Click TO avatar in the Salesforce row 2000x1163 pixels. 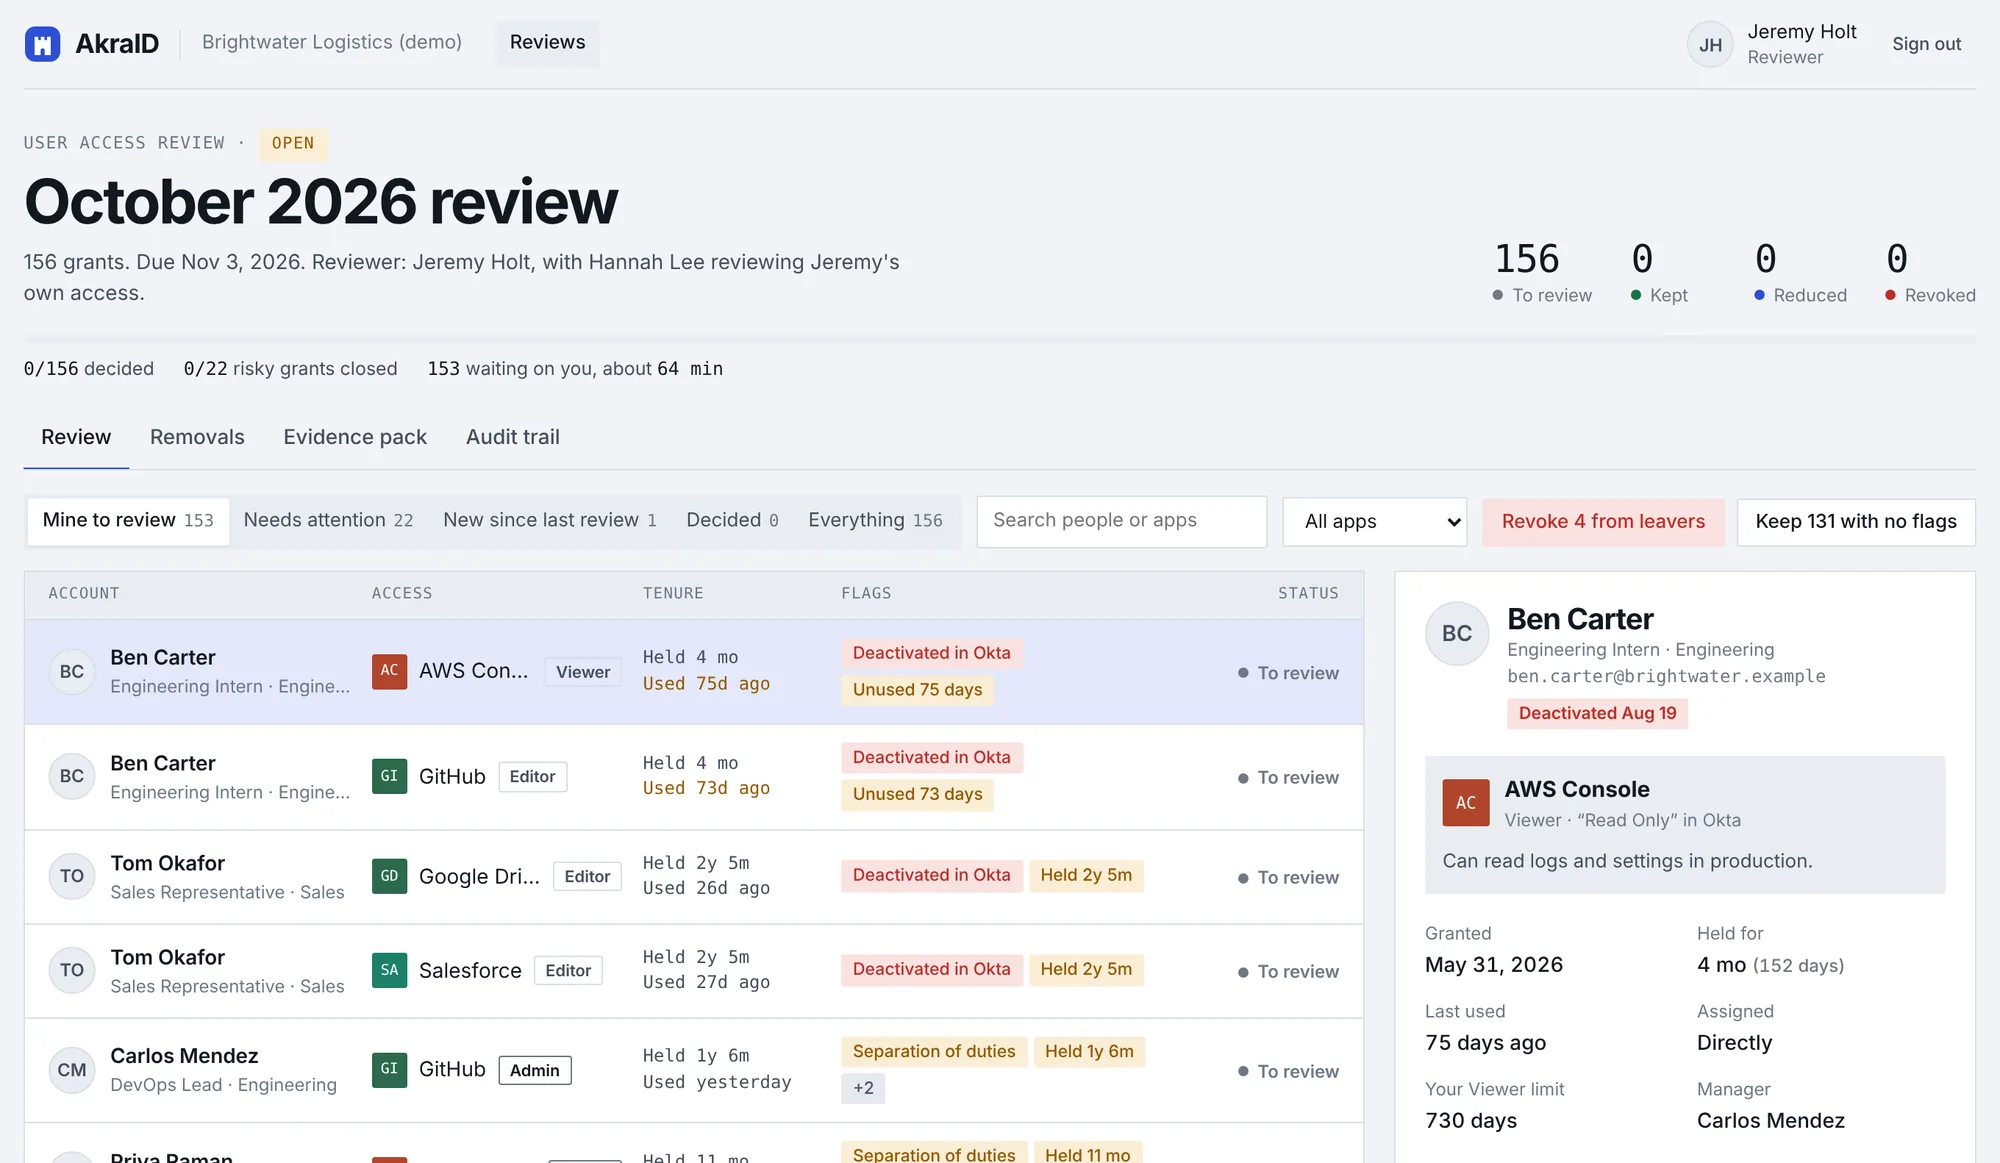click(x=72, y=970)
